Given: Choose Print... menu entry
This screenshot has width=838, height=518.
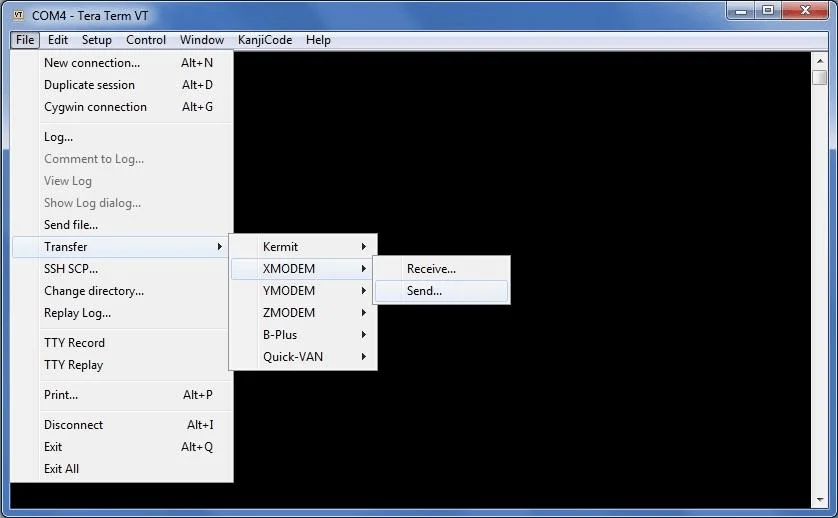Looking at the screenshot, I should pos(122,395).
